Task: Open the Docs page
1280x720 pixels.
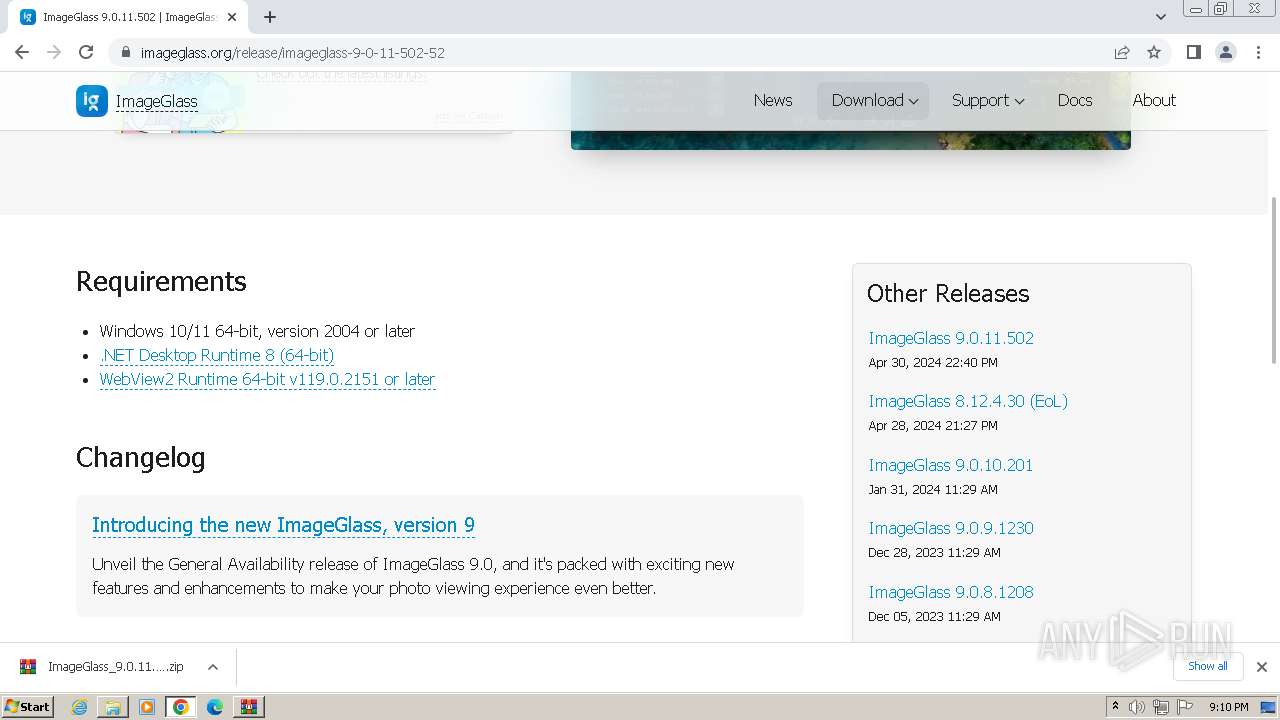Action: (1075, 100)
